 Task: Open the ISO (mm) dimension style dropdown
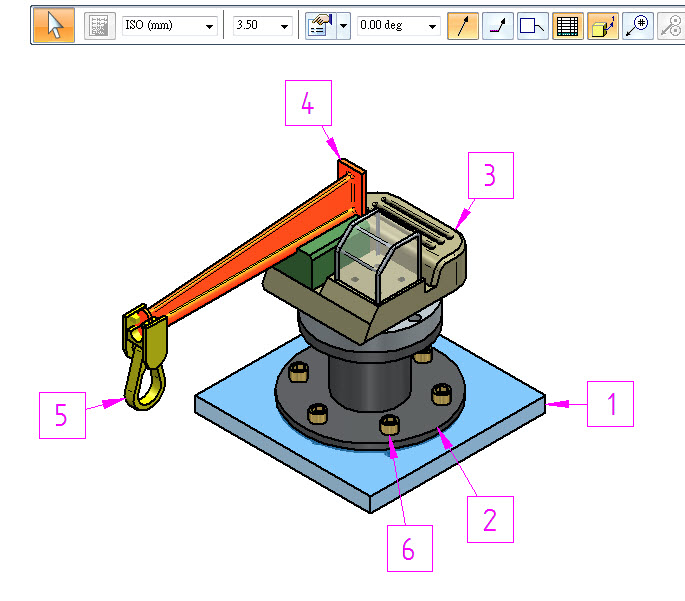(209, 26)
